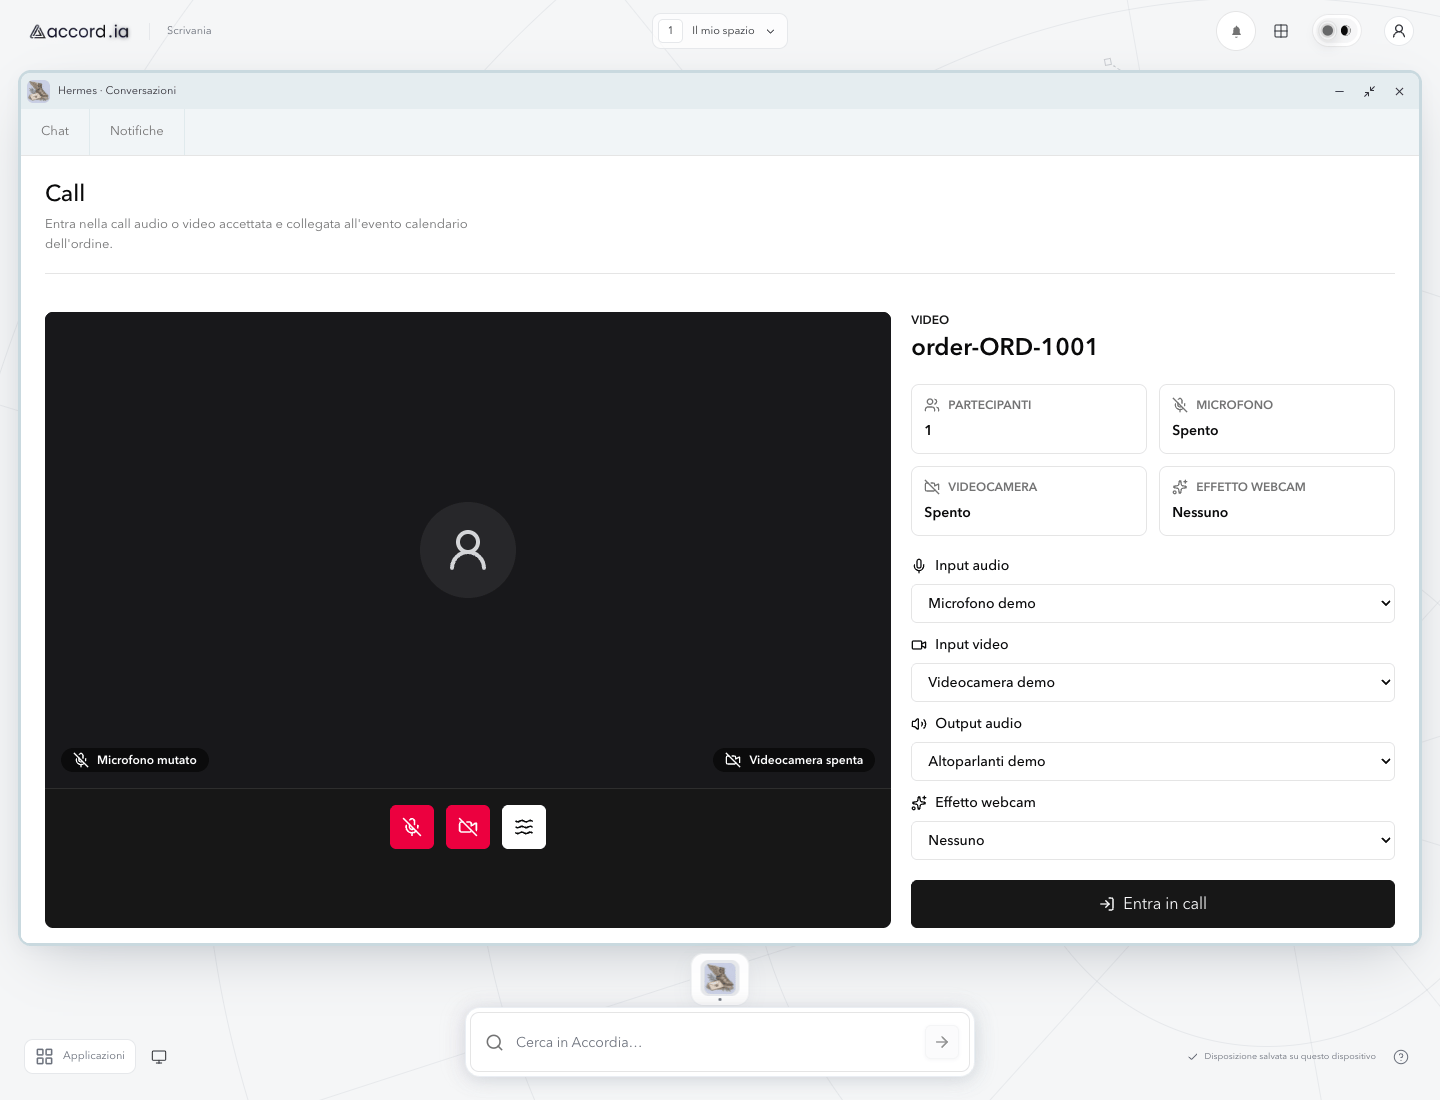Click the Scrivania label in the top bar

(189, 31)
